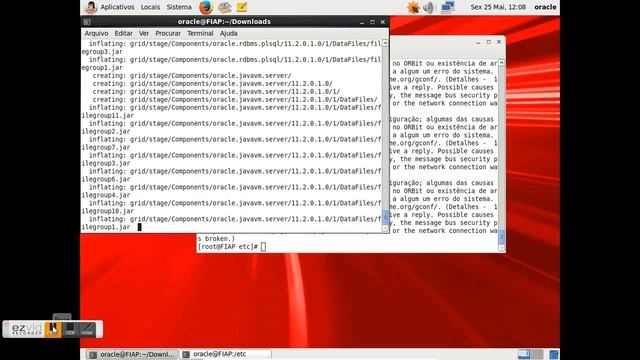
Task: Click the GNOME foot logo beside Aplicativos
Action: (91, 7)
